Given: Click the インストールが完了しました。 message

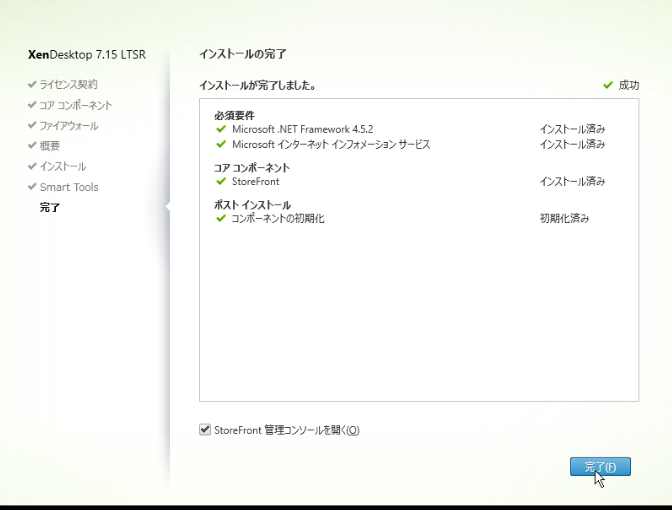Looking at the screenshot, I should 258,85.
